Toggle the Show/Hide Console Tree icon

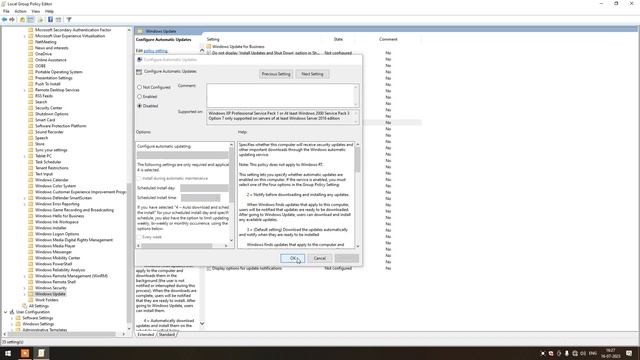click(31, 20)
